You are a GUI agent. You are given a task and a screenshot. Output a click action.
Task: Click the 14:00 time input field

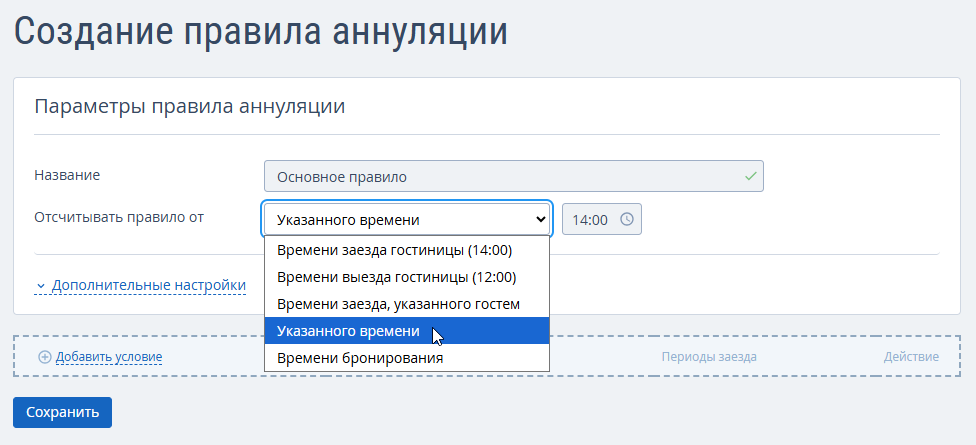point(592,219)
